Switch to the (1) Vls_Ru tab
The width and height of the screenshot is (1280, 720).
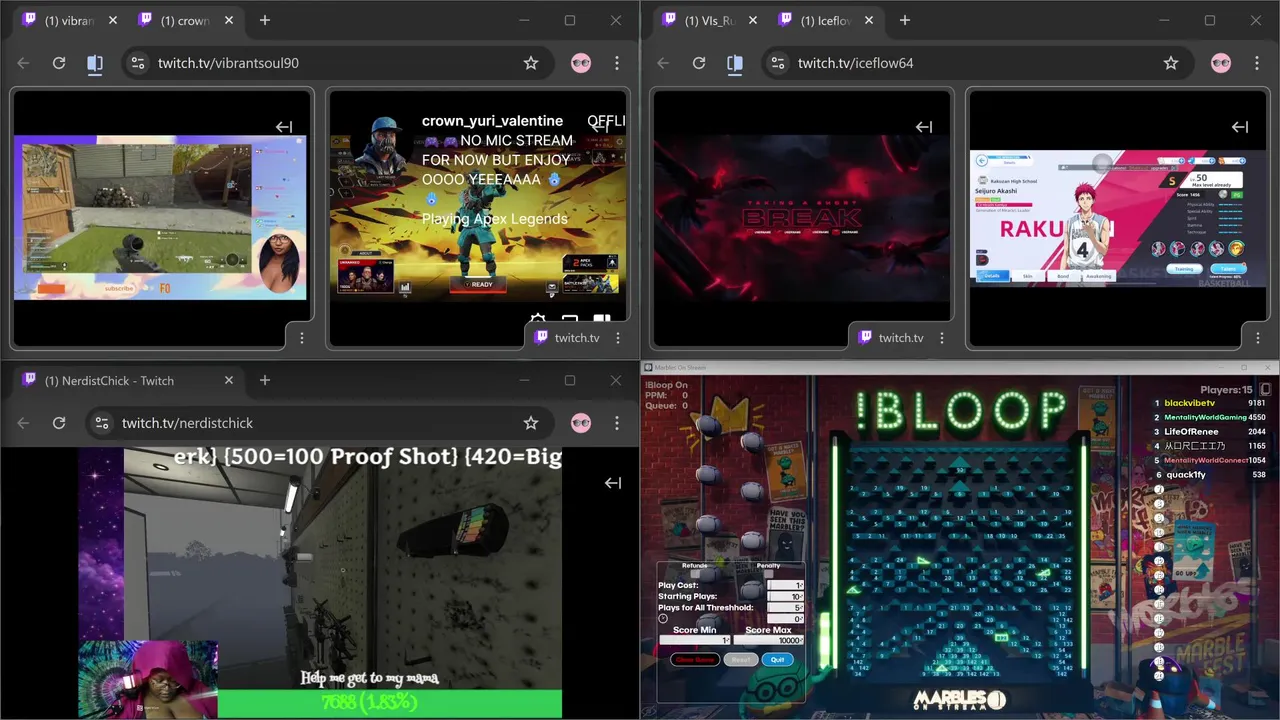pyautogui.click(x=709, y=20)
